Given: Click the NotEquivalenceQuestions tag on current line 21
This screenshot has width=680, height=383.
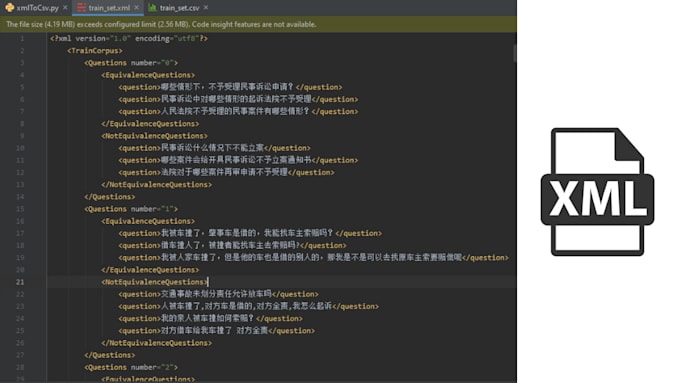Looking at the screenshot, I should click(x=154, y=282).
